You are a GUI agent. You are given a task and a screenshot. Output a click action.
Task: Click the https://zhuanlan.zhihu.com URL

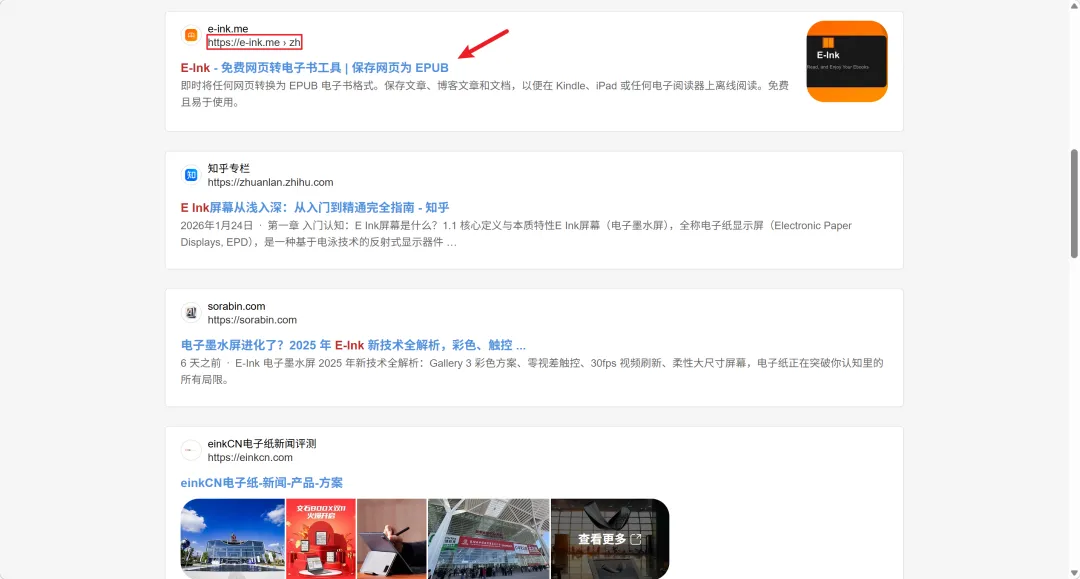point(270,182)
